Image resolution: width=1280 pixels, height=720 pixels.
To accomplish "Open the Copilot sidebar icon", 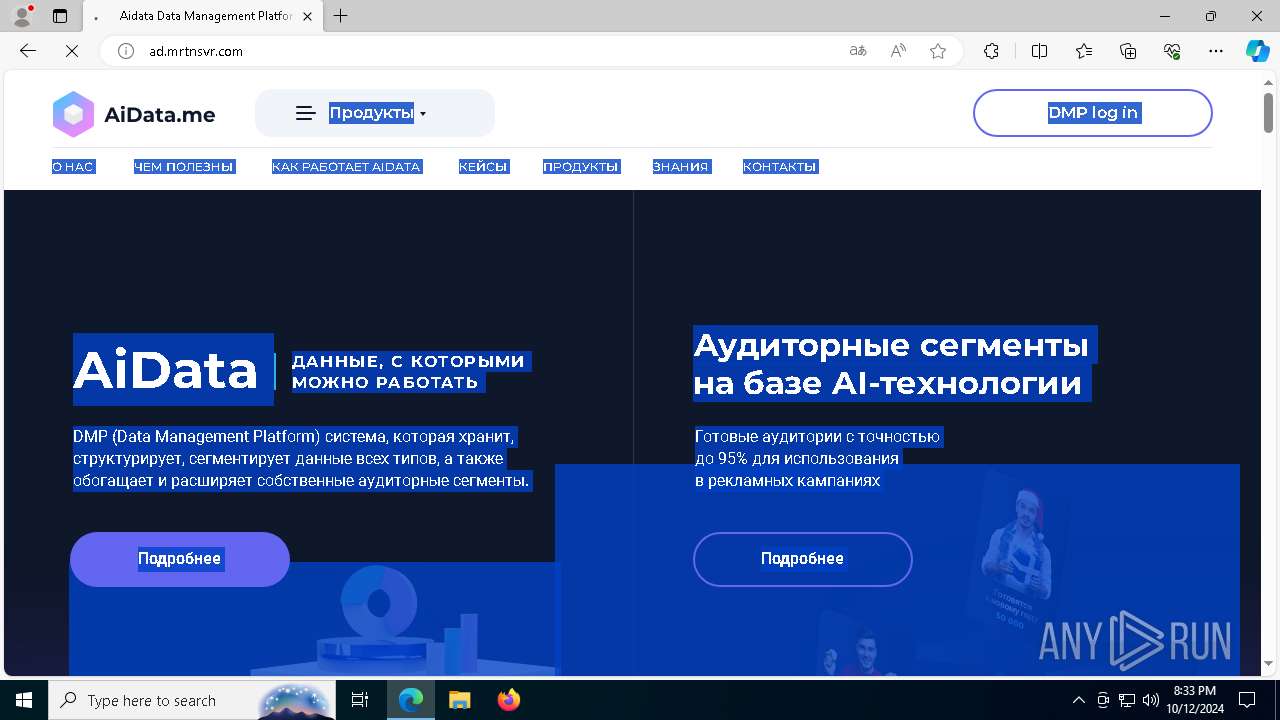I will tap(1257, 51).
